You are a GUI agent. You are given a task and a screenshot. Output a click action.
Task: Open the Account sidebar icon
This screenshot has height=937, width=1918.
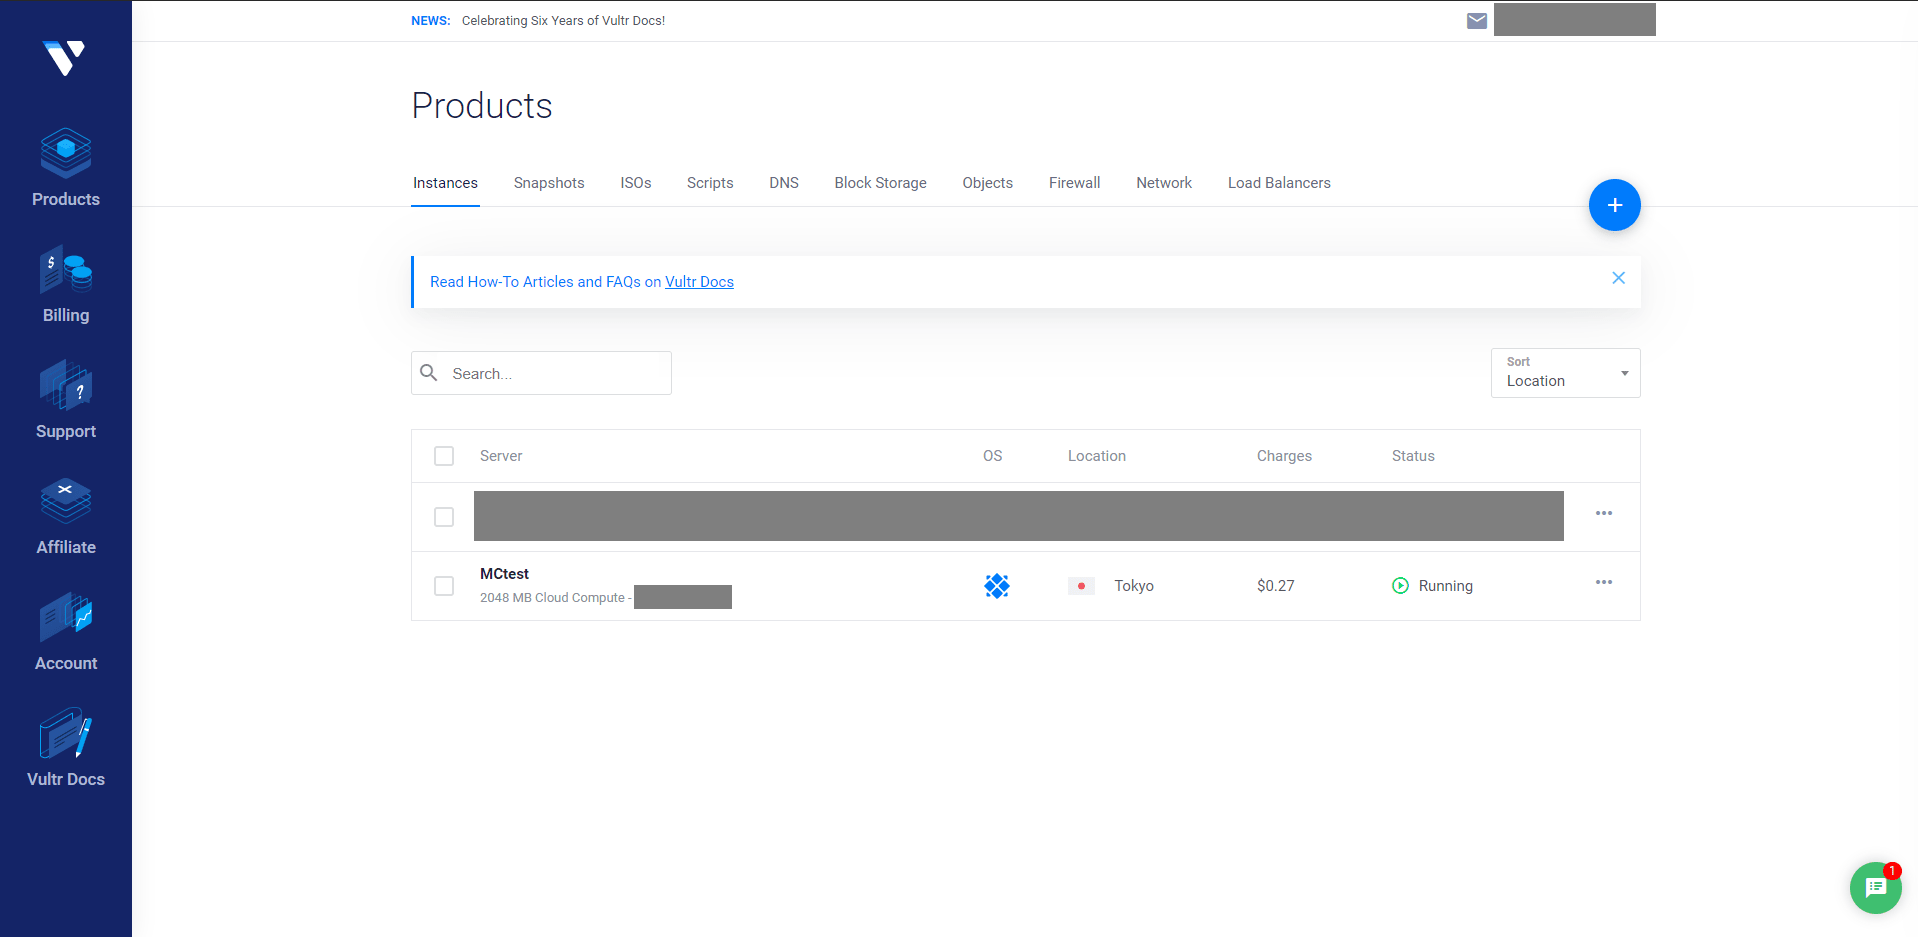pyautogui.click(x=66, y=618)
